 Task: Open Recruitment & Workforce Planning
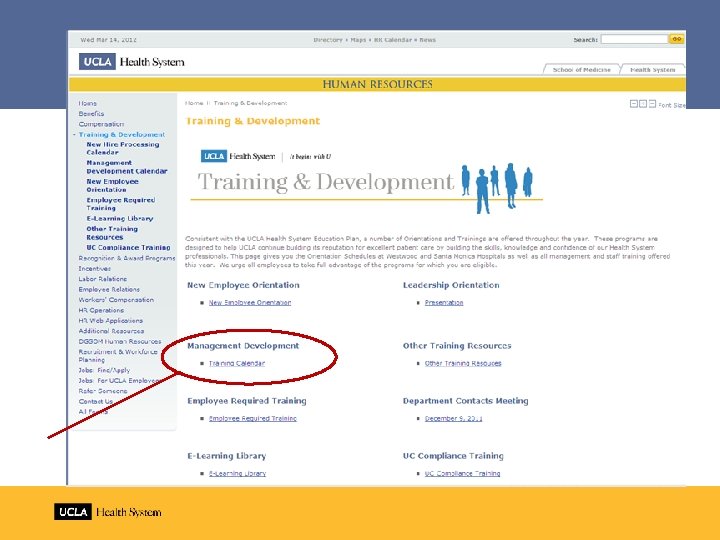tap(118, 356)
